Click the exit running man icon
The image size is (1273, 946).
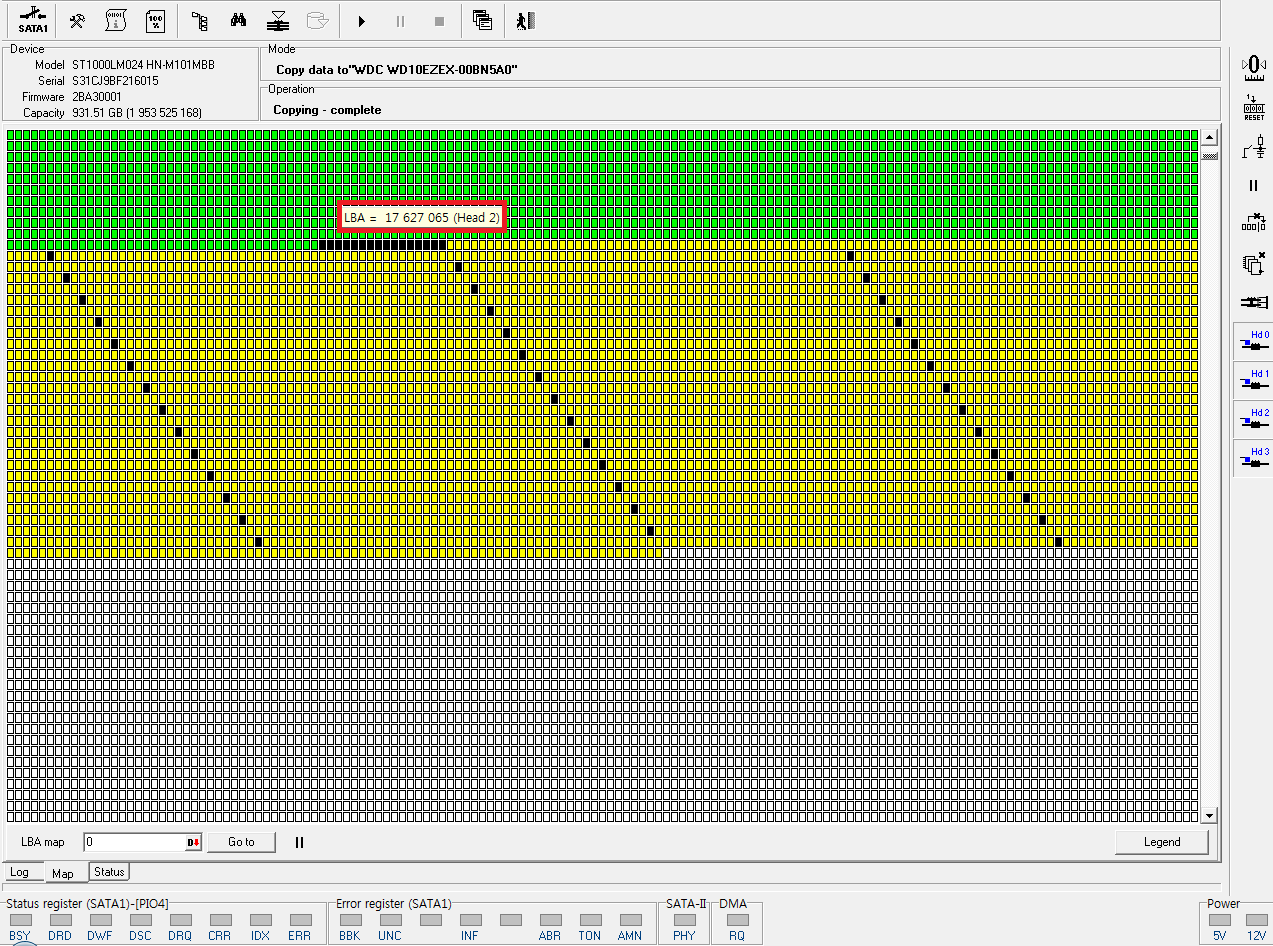click(x=525, y=20)
